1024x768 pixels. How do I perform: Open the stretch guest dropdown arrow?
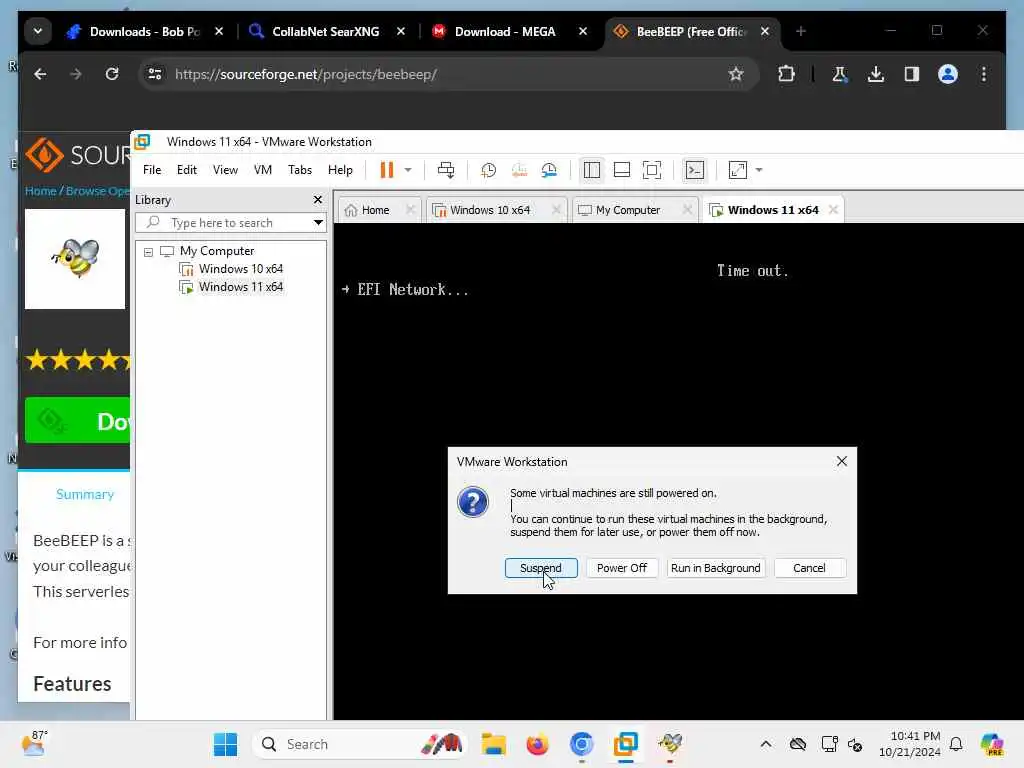click(x=759, y=170)
